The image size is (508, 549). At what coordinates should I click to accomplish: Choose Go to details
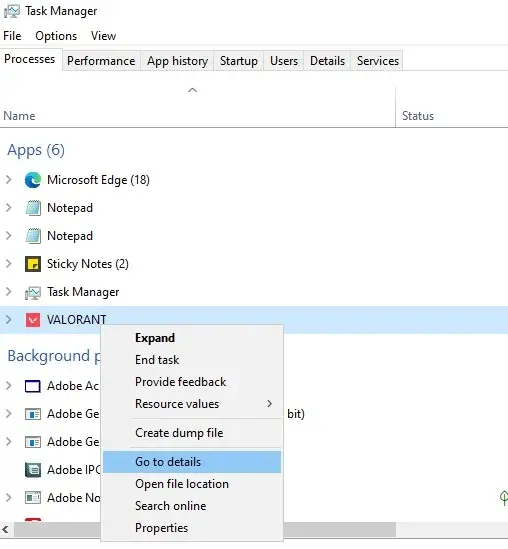point(192,462)
